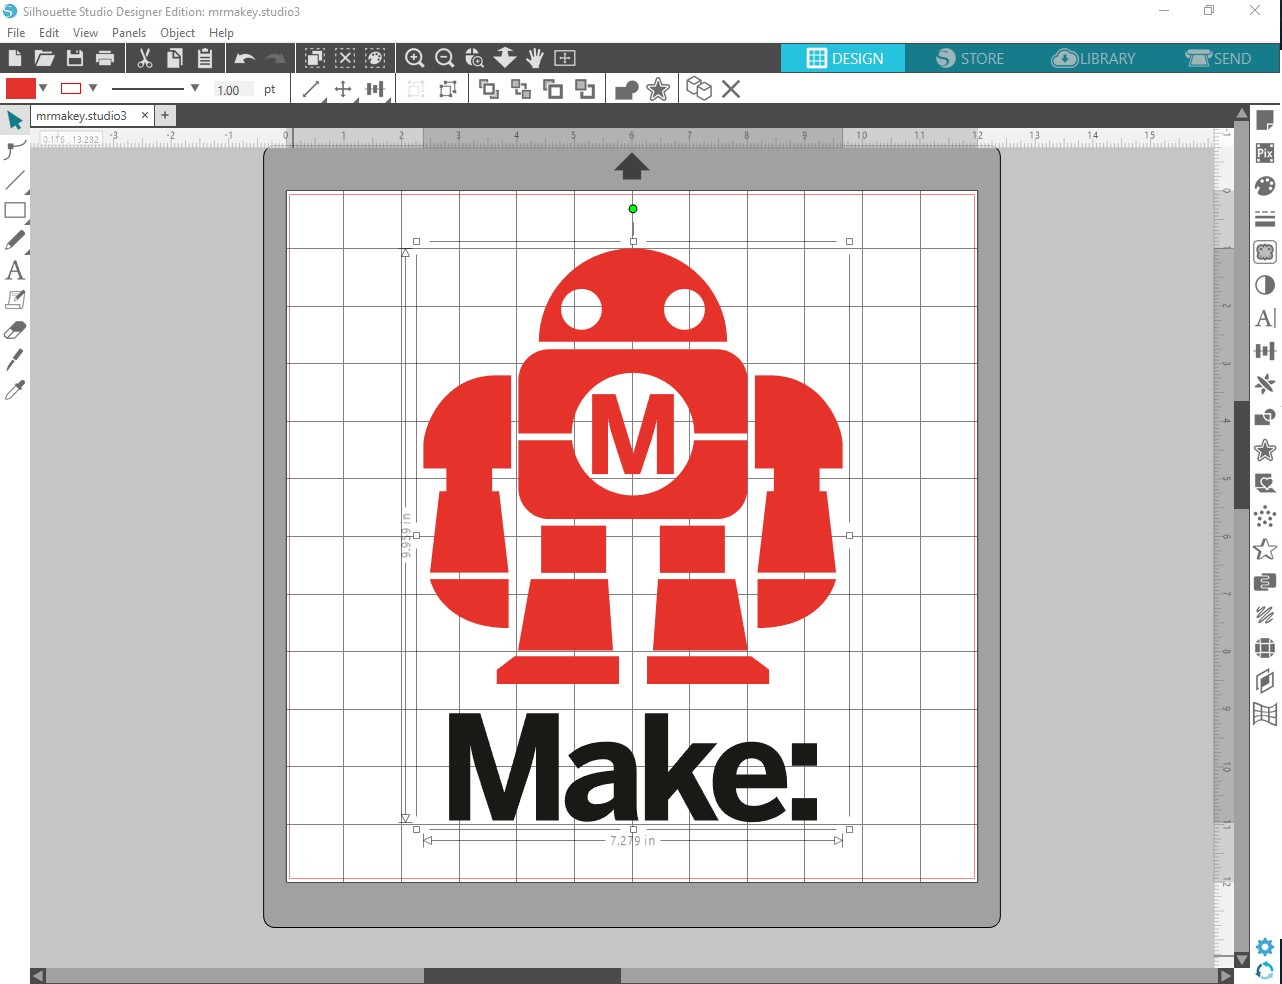Image resolution: width=1282 pixels, height=984 pixels.
Task: Open a file with folder icon
Action: 44,58
